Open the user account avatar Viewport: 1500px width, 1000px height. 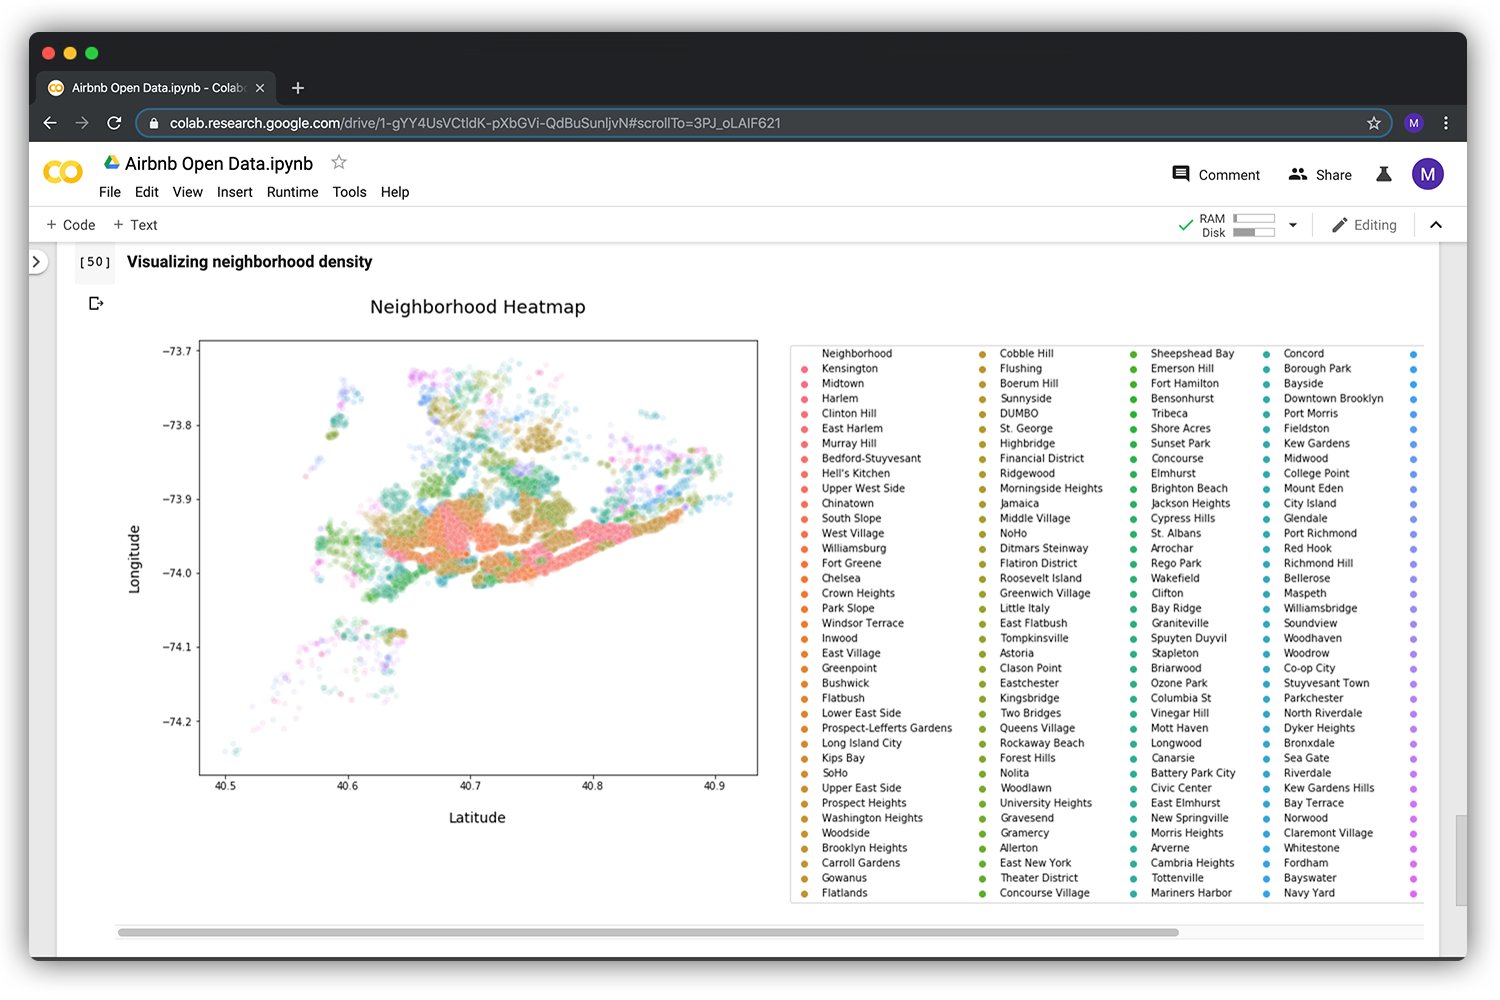(1427, 174)
